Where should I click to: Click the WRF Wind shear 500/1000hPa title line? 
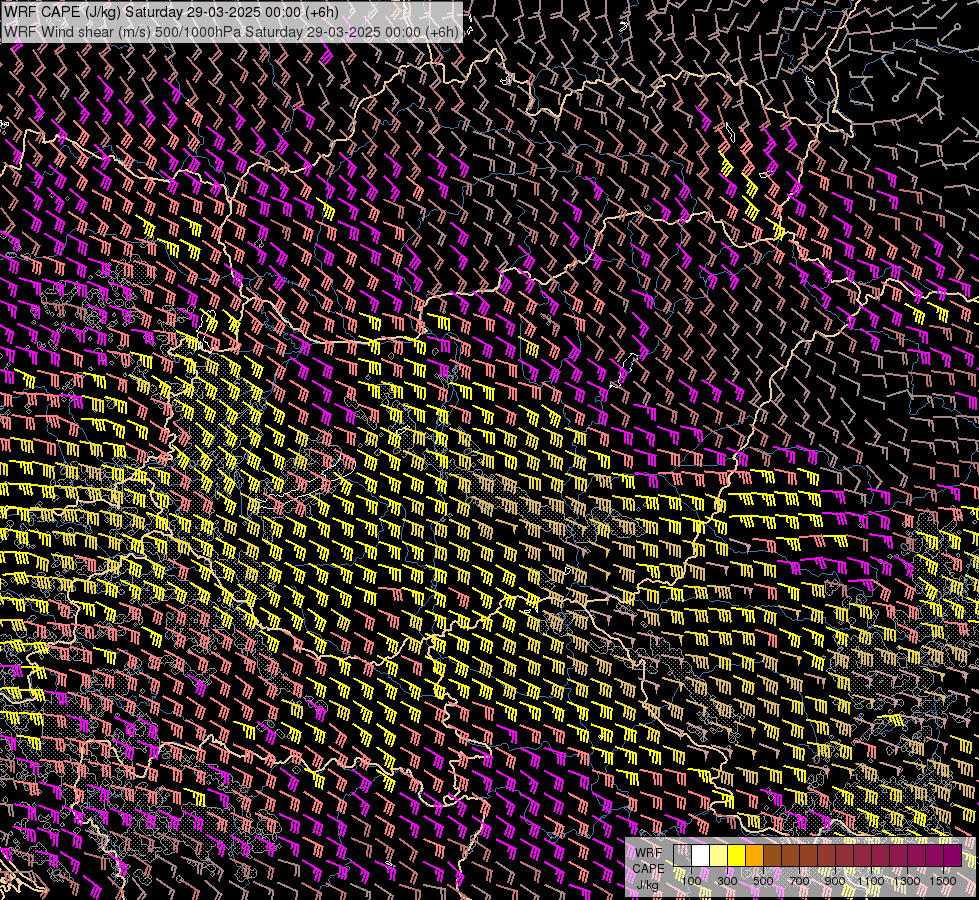232,31
